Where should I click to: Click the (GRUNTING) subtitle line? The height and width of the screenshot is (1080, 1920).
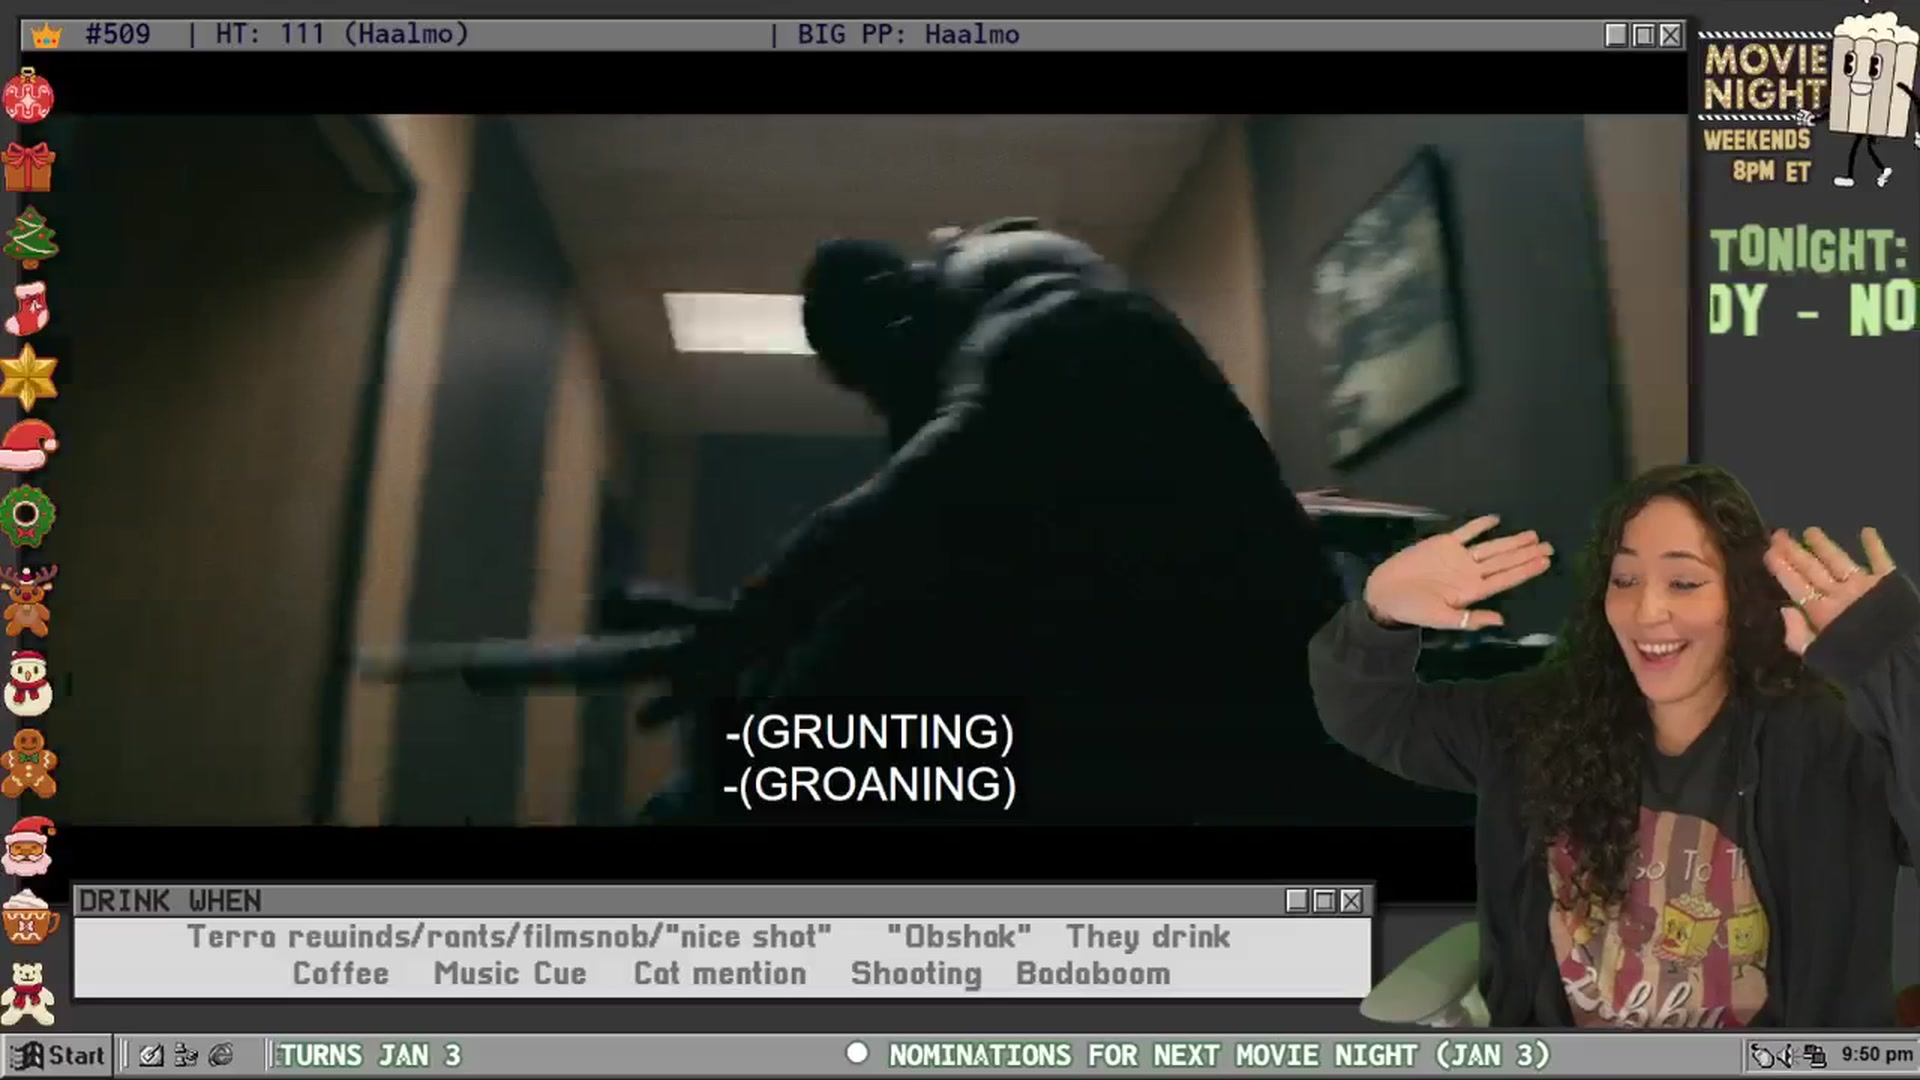[869, 732]
